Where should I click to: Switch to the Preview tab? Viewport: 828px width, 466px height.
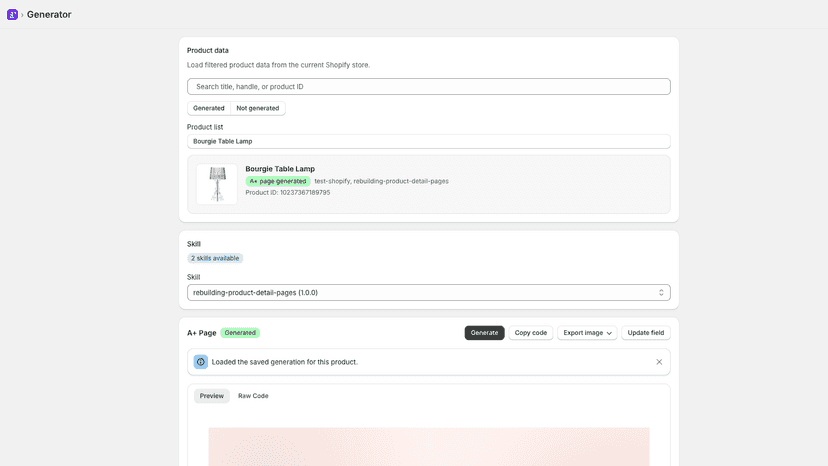212,396
